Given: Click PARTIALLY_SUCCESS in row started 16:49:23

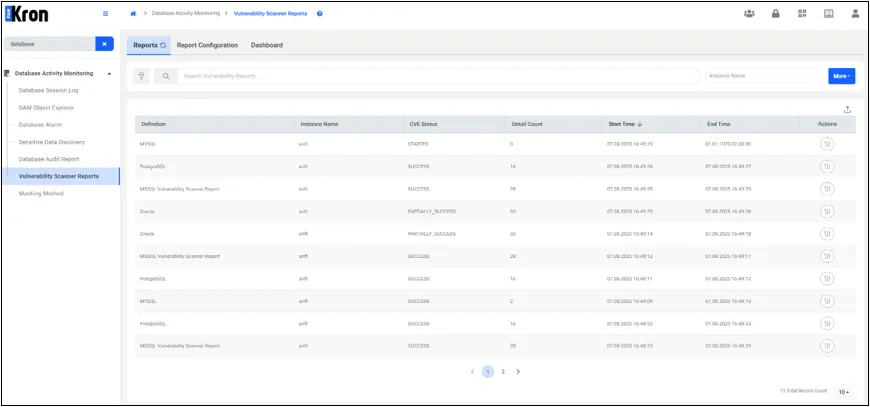Looking at the screenshot, I should click(432, 211).
